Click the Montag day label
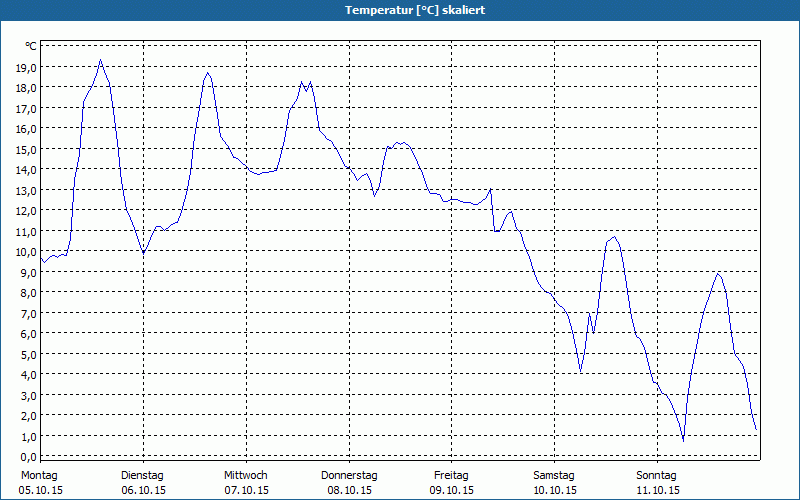This screenshot has width=800, height=500. (39, 476)
